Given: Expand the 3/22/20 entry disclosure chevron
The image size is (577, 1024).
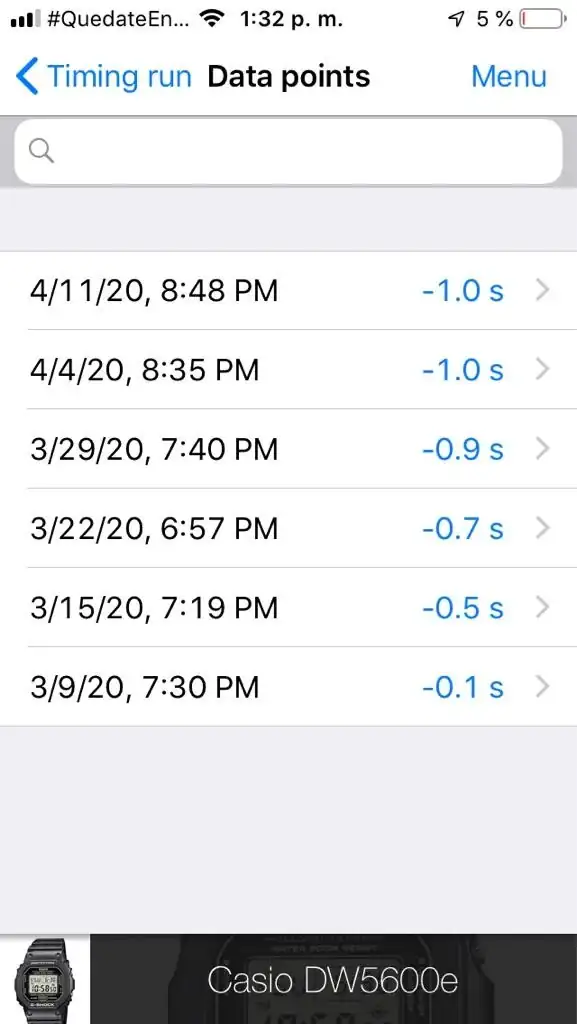Looking at the screenshot, I should tap(542, 528).
